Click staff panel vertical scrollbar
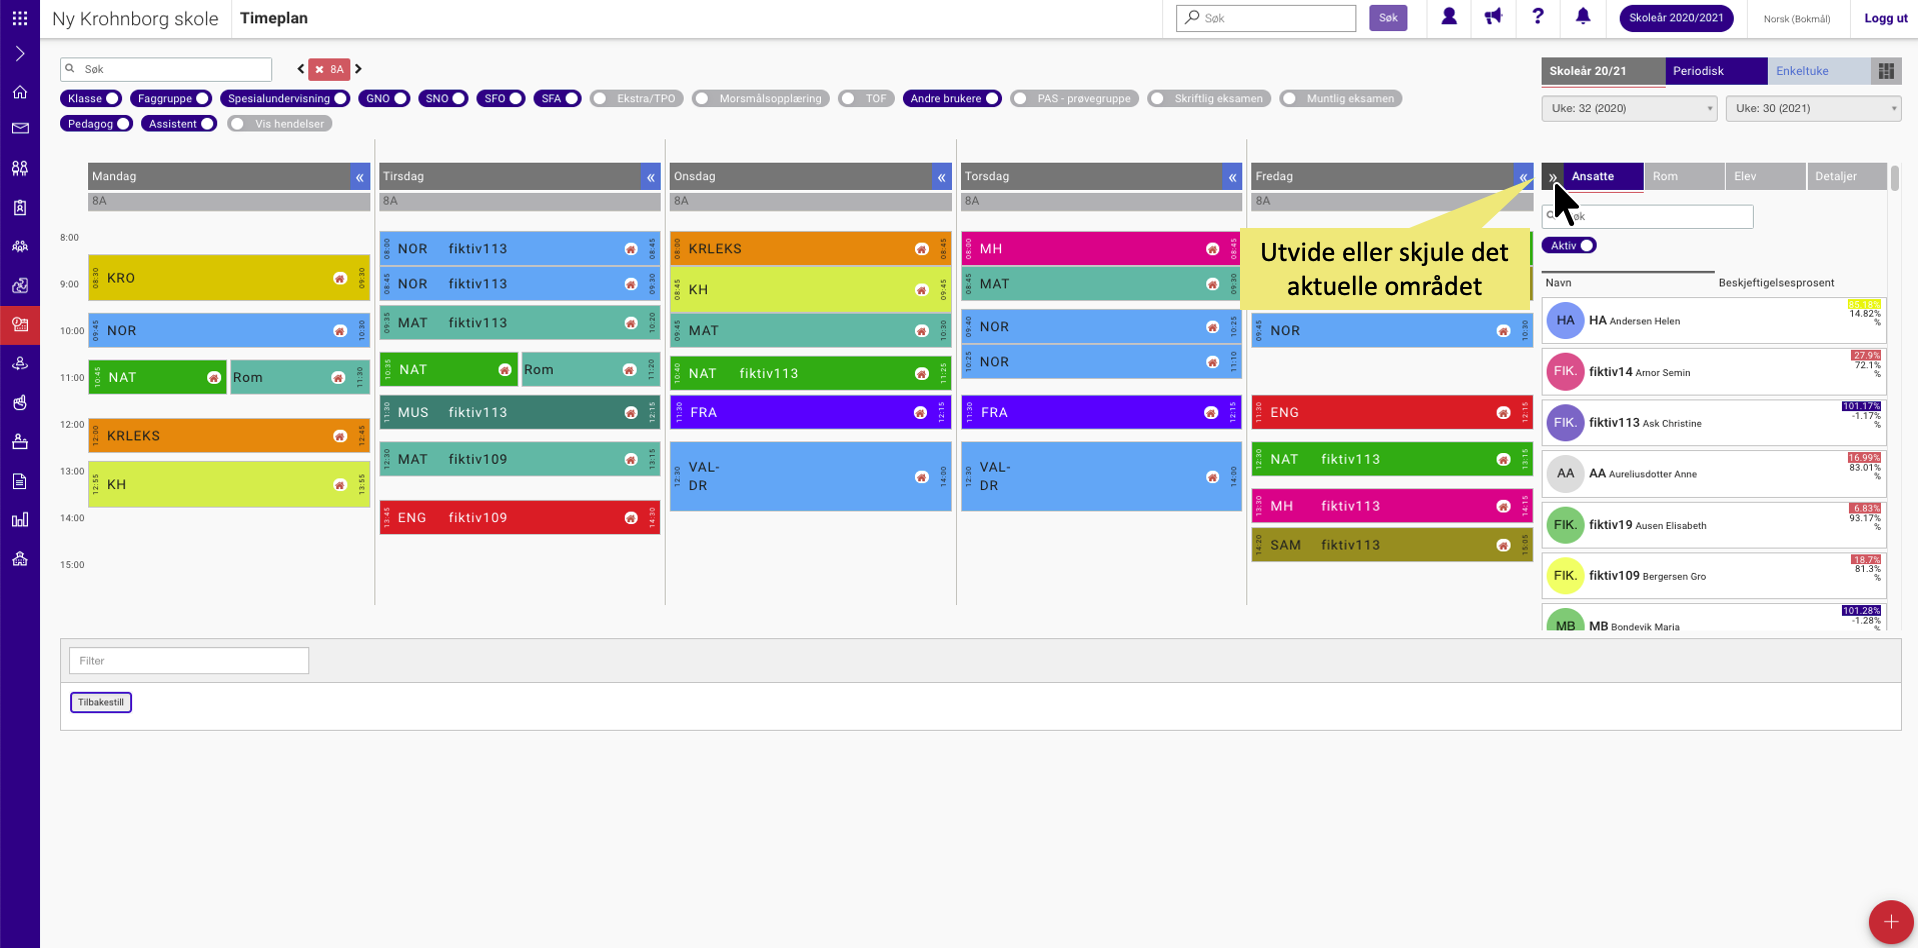Image resolution: width=1918 pixels, height=948 pixels. pos(1894,179)
